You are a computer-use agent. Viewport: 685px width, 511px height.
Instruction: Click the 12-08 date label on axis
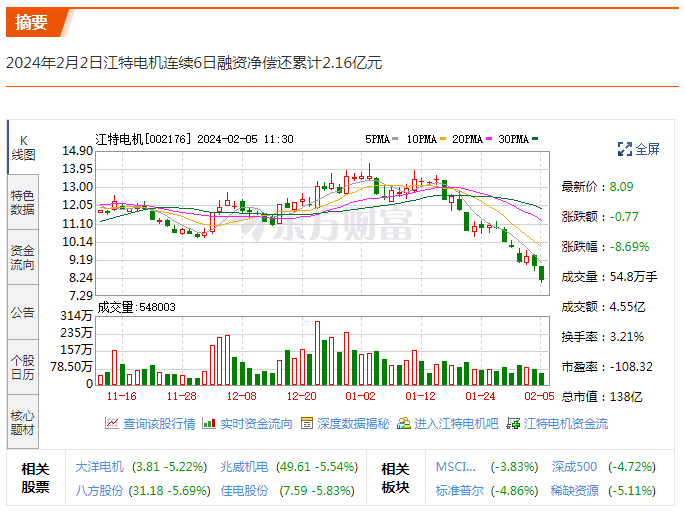(x=242, y=396)
